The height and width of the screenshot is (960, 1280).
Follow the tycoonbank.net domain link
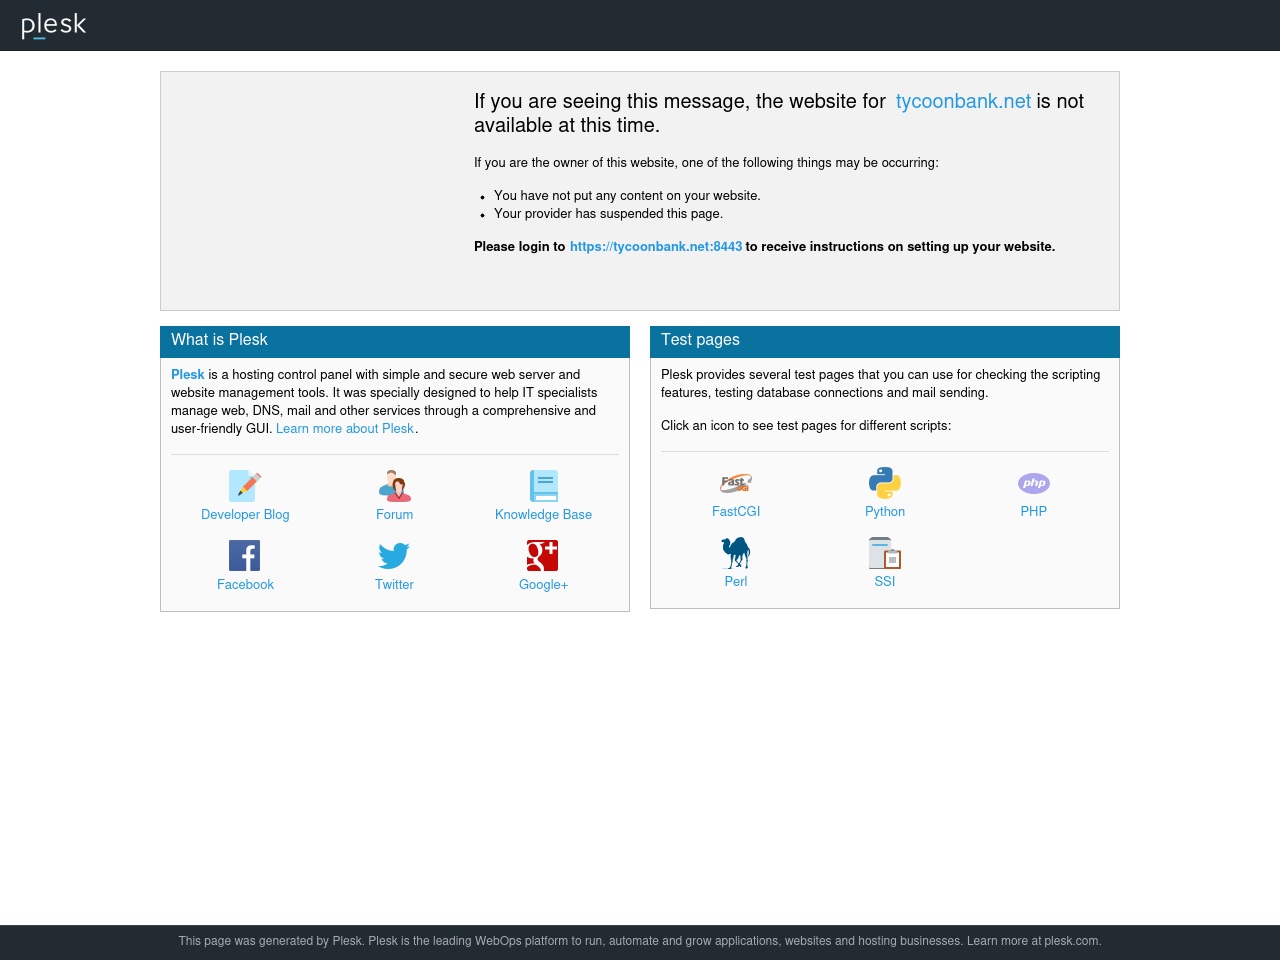point(963,101)
